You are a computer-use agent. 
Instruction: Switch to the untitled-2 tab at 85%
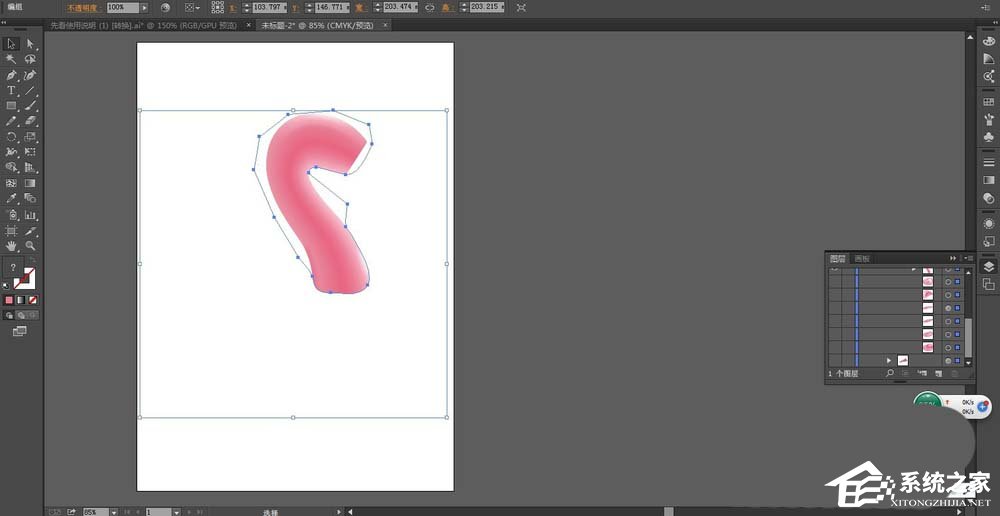(319, 25)
